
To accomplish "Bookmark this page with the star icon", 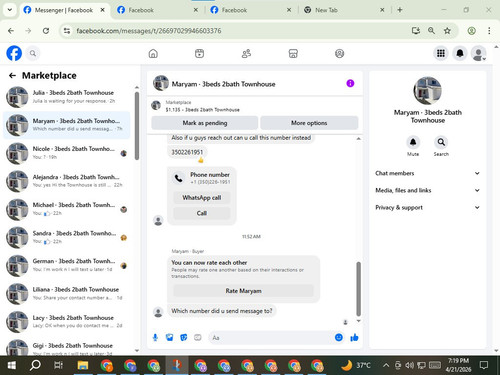I will pyautogui.click(x=447, y=31).
